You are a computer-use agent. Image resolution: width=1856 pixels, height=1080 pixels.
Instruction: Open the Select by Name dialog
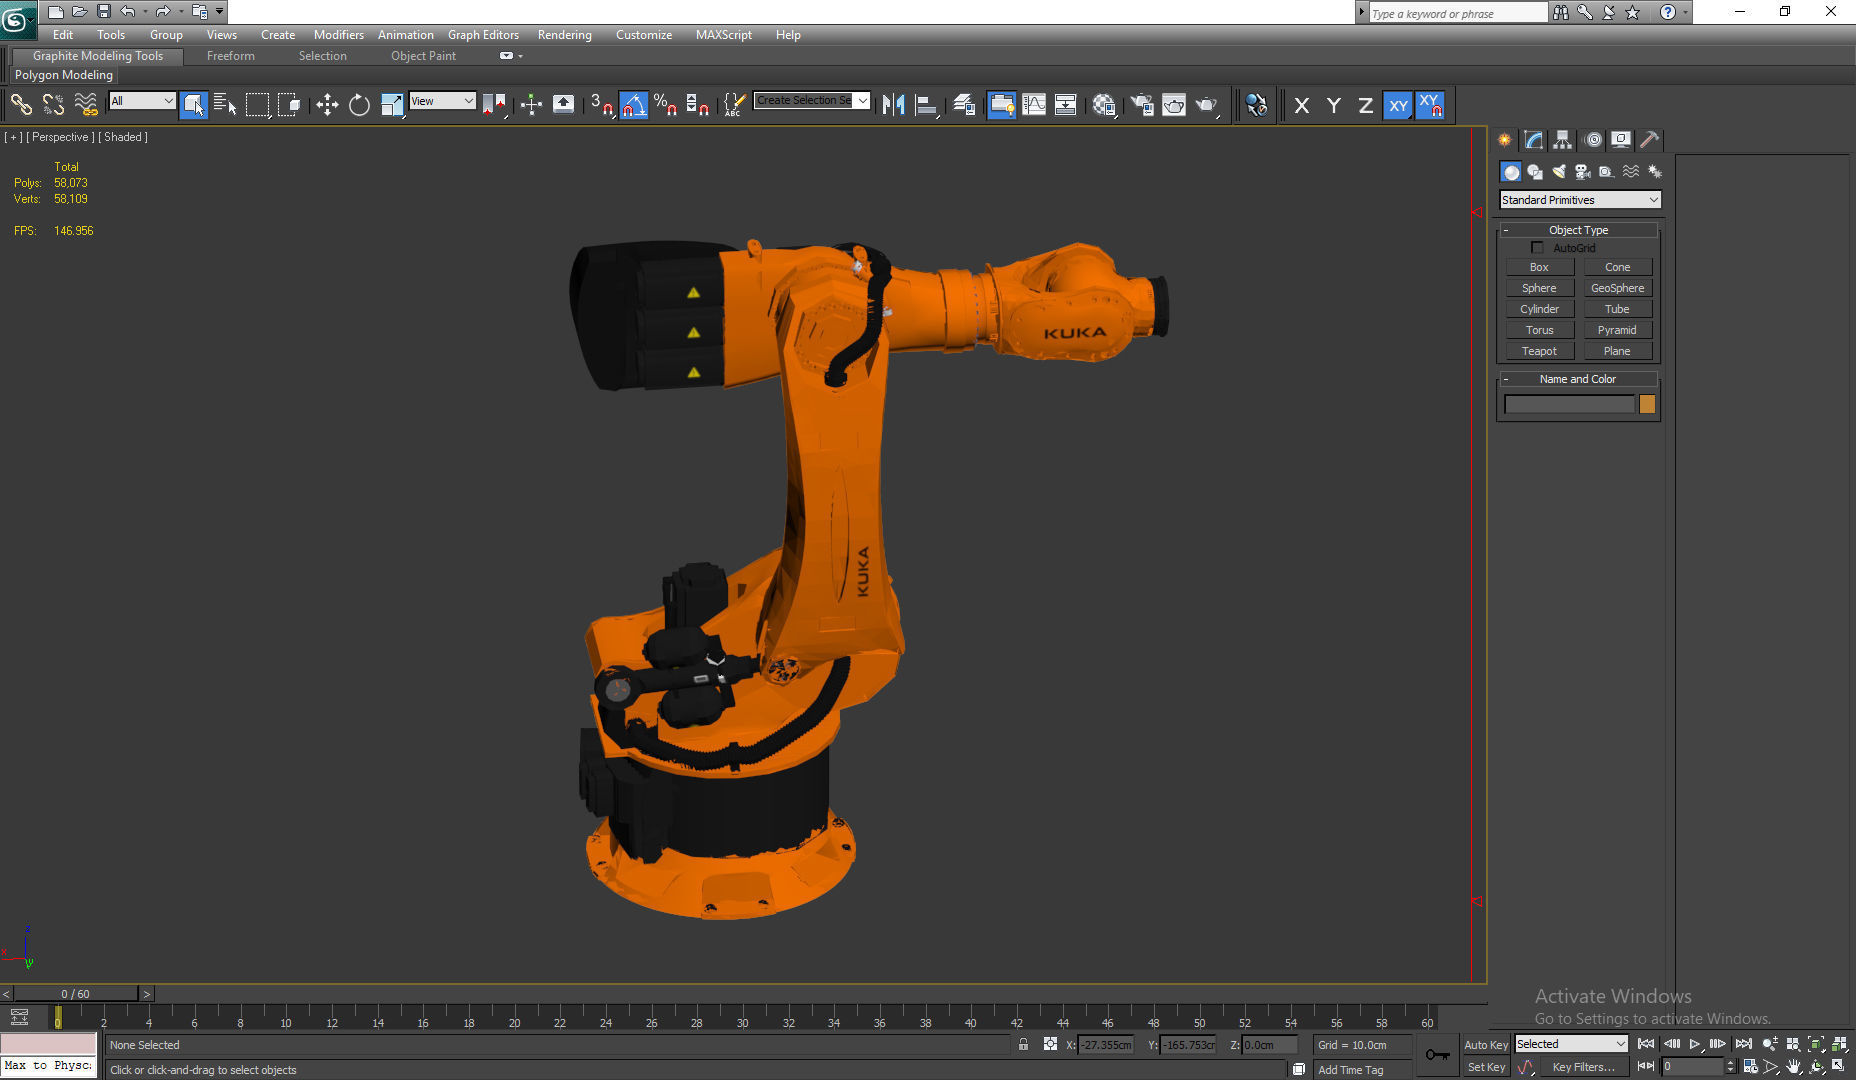[225, 104]
